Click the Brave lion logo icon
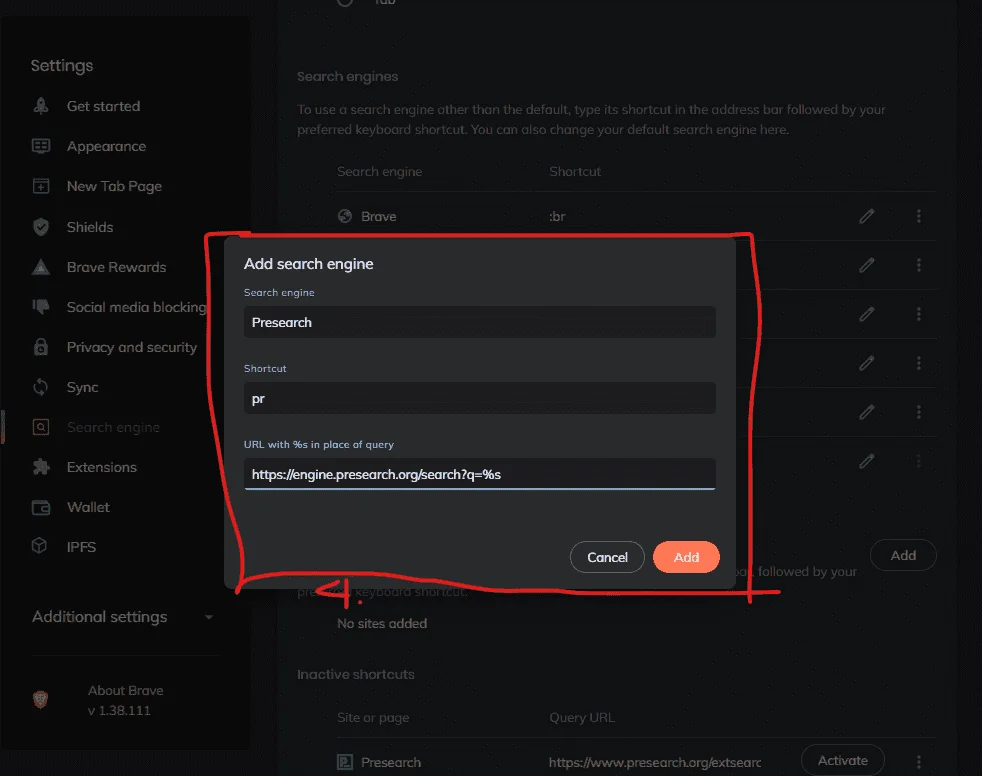 (40, 700)
